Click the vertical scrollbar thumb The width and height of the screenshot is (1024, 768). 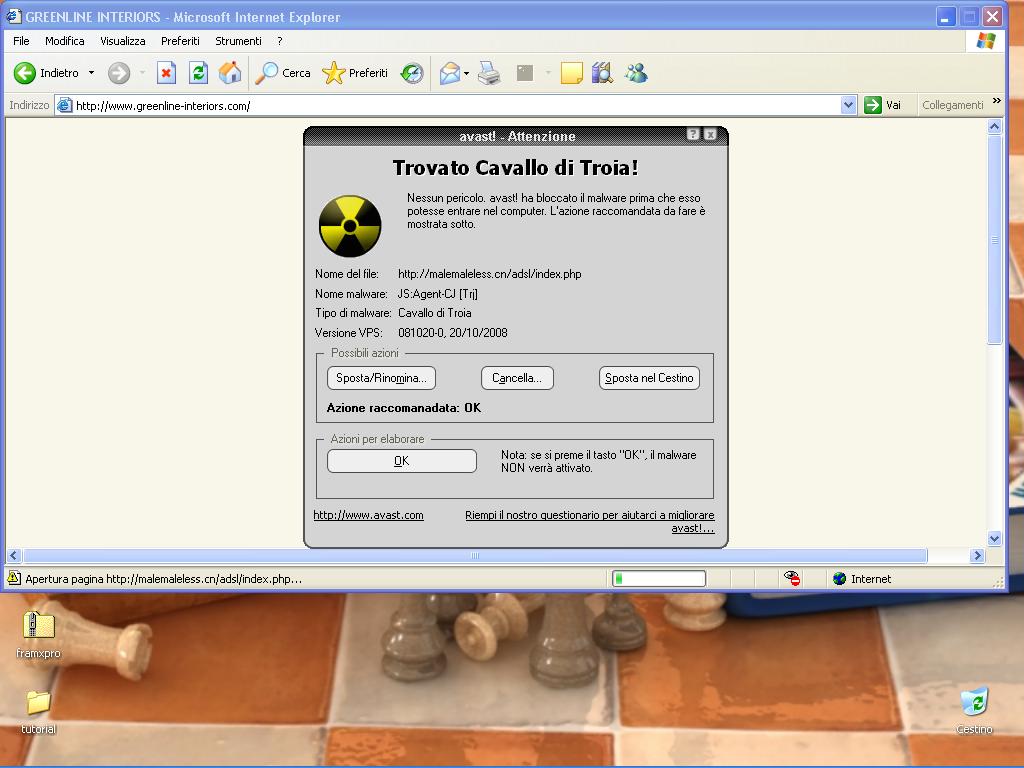coord(995,239)
